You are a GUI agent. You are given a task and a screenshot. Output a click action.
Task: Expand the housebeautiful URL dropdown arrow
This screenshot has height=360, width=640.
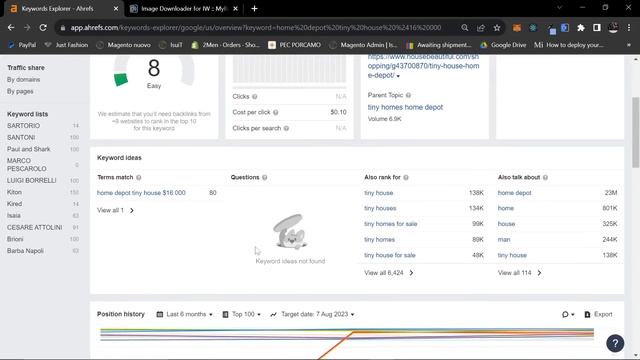pos(398,76)
